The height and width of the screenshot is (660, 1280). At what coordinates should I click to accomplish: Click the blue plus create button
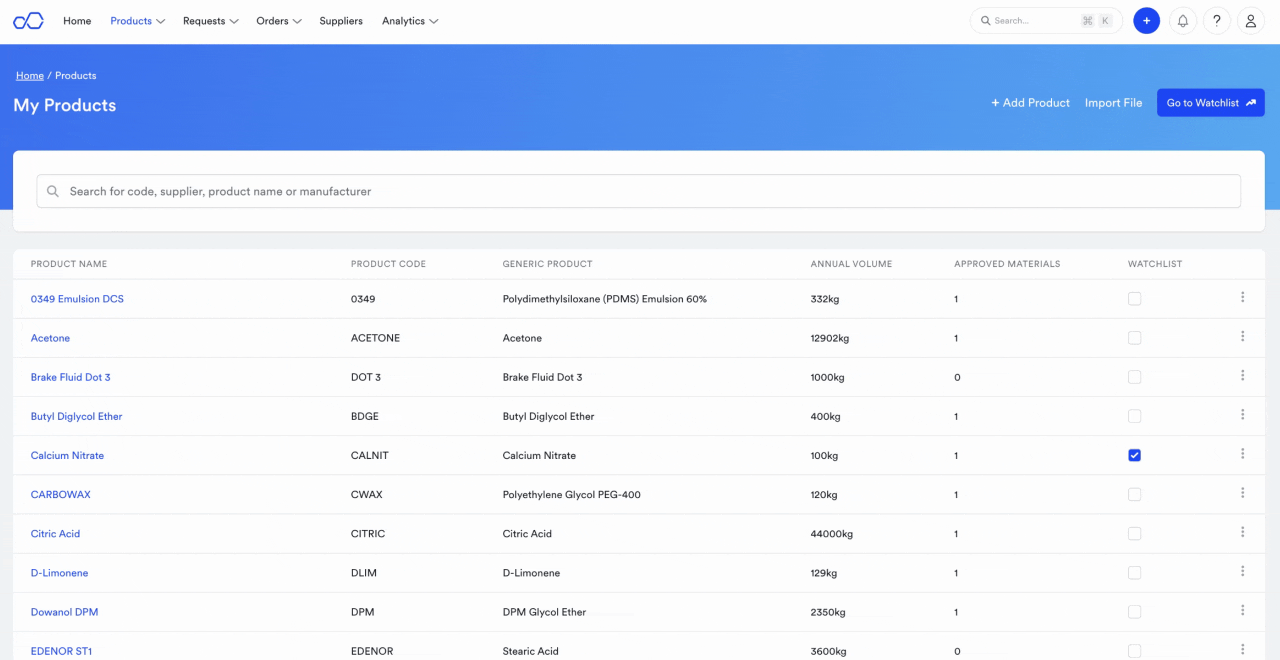[1146, 21]
